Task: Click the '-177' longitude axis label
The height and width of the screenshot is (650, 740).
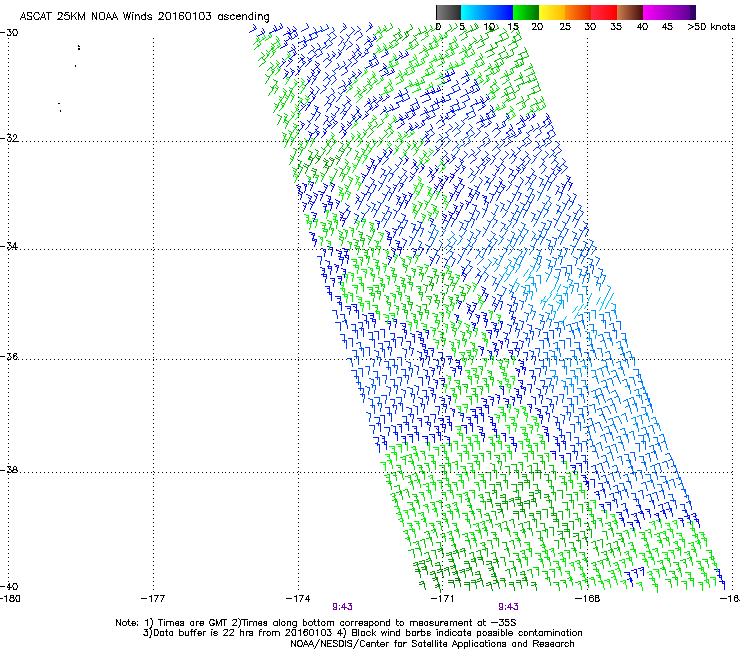Action: point(153,599)
